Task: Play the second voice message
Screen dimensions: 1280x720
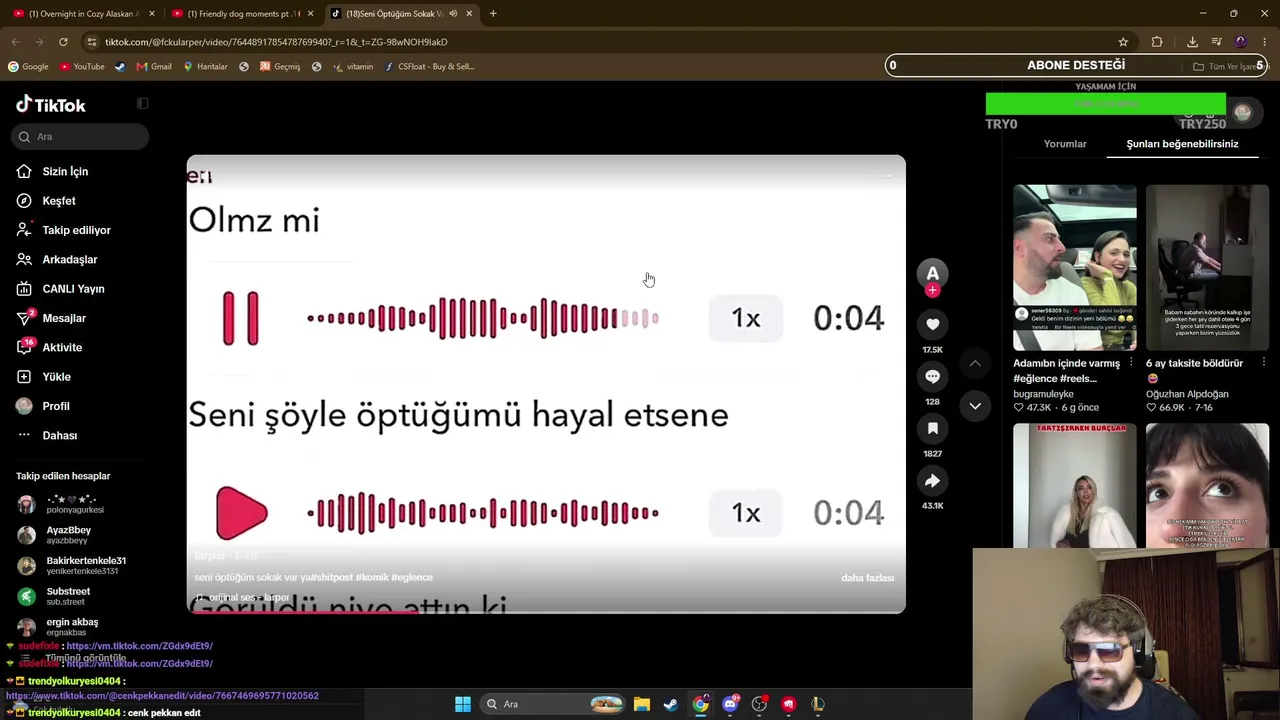Action: pyautogui.click(x=241, y=513)
